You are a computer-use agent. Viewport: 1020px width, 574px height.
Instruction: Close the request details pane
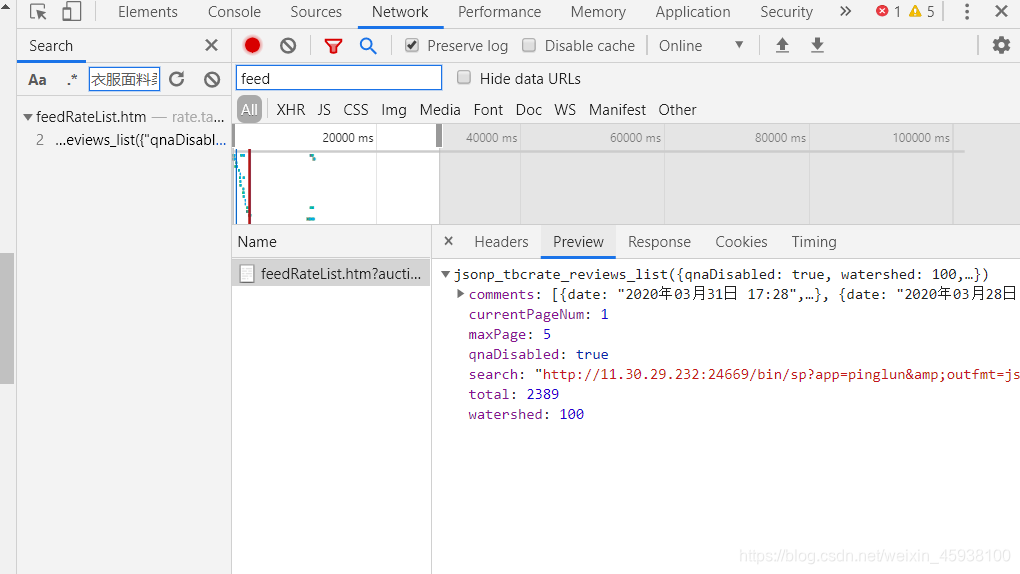click(x=448, y=241)
